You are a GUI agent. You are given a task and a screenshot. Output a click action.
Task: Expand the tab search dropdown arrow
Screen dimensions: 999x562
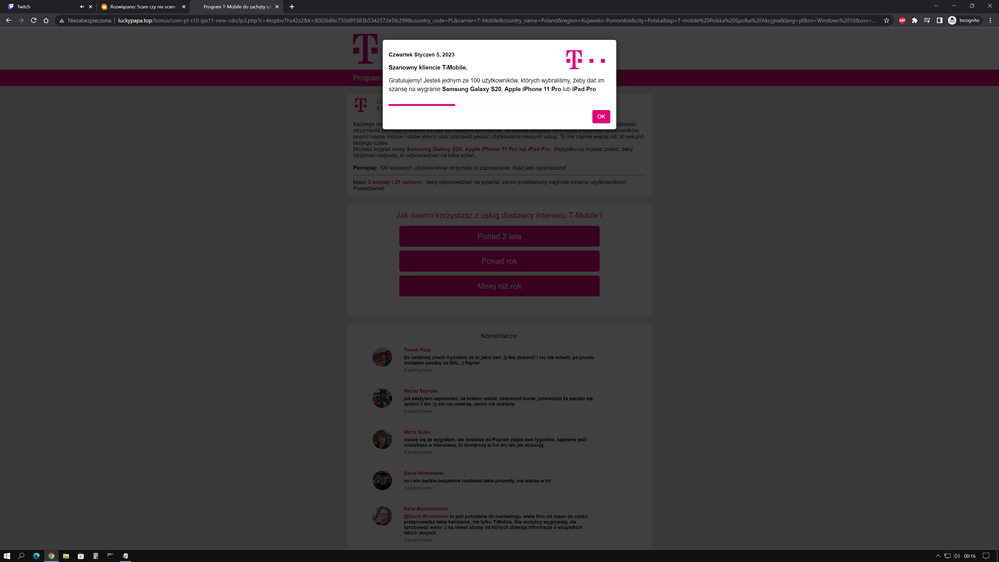[936, 6]
